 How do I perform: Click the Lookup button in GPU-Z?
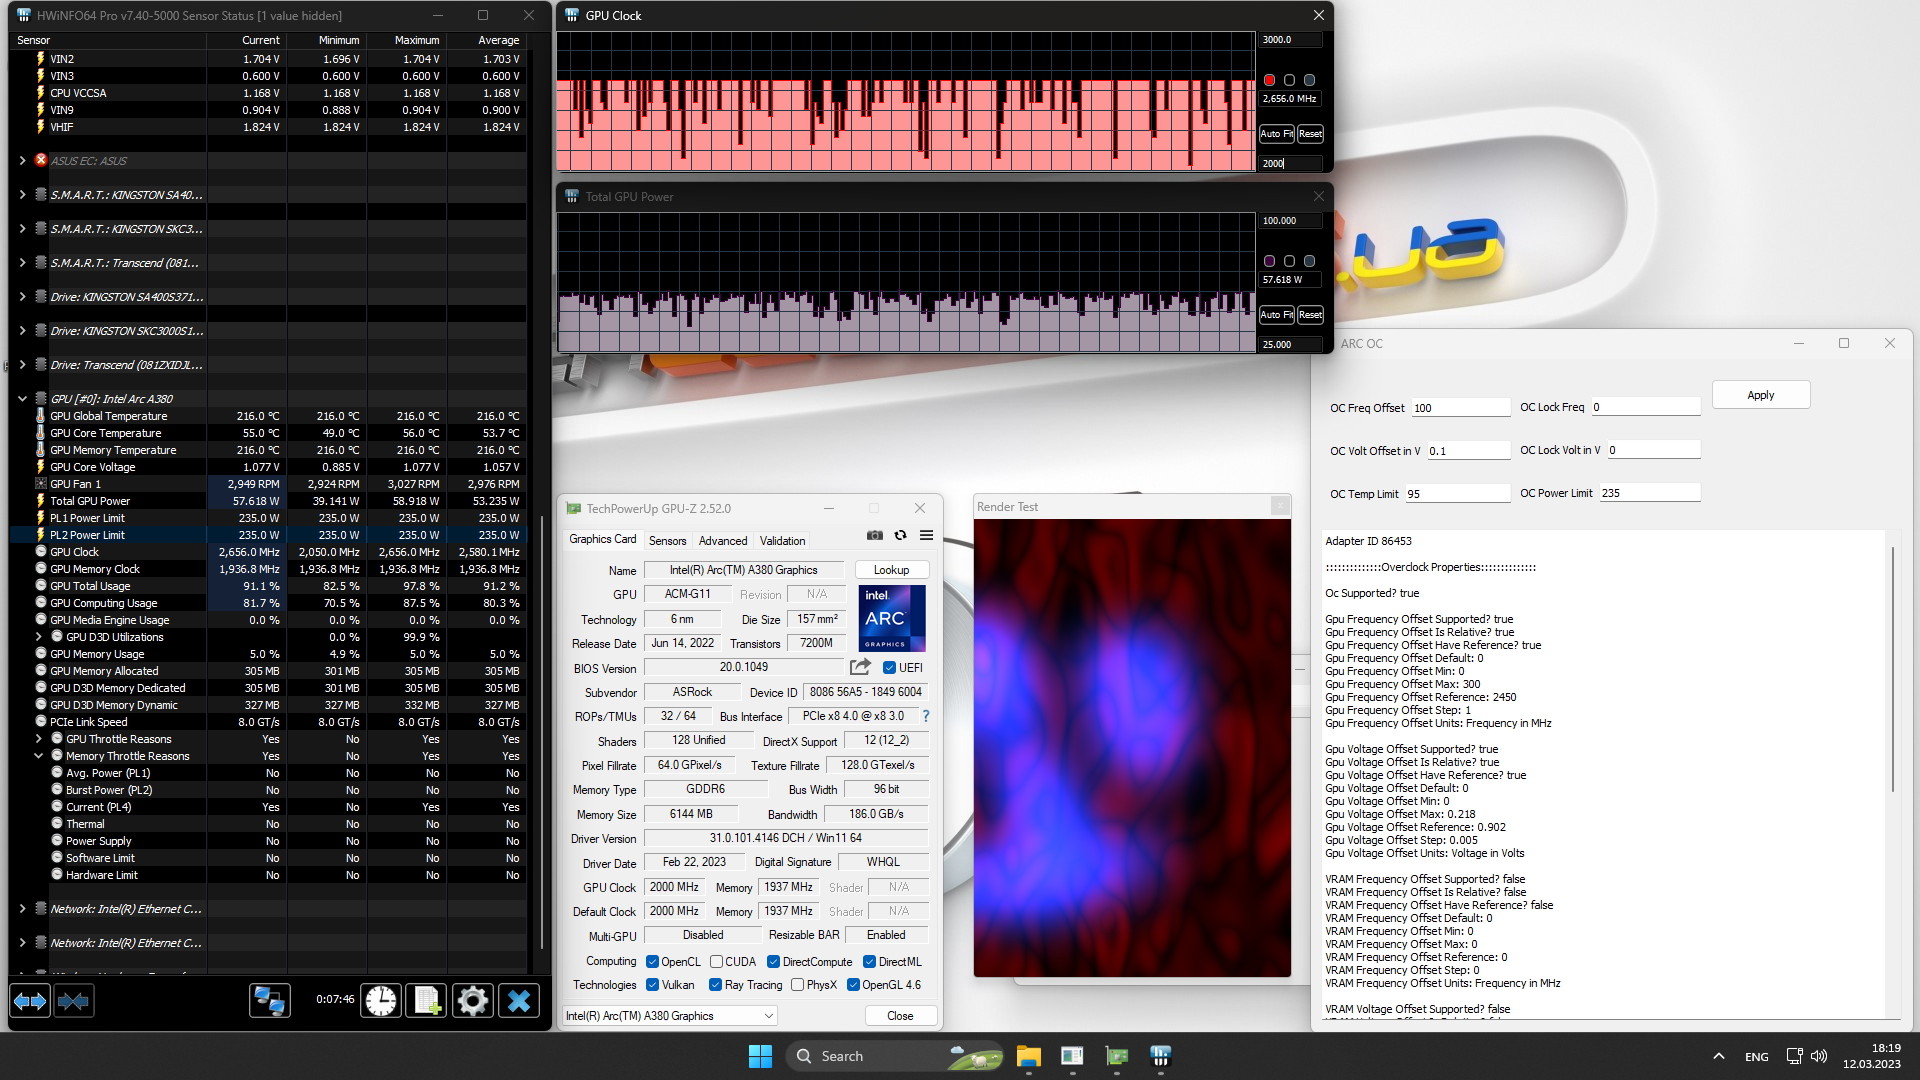[x=891, y=570]
